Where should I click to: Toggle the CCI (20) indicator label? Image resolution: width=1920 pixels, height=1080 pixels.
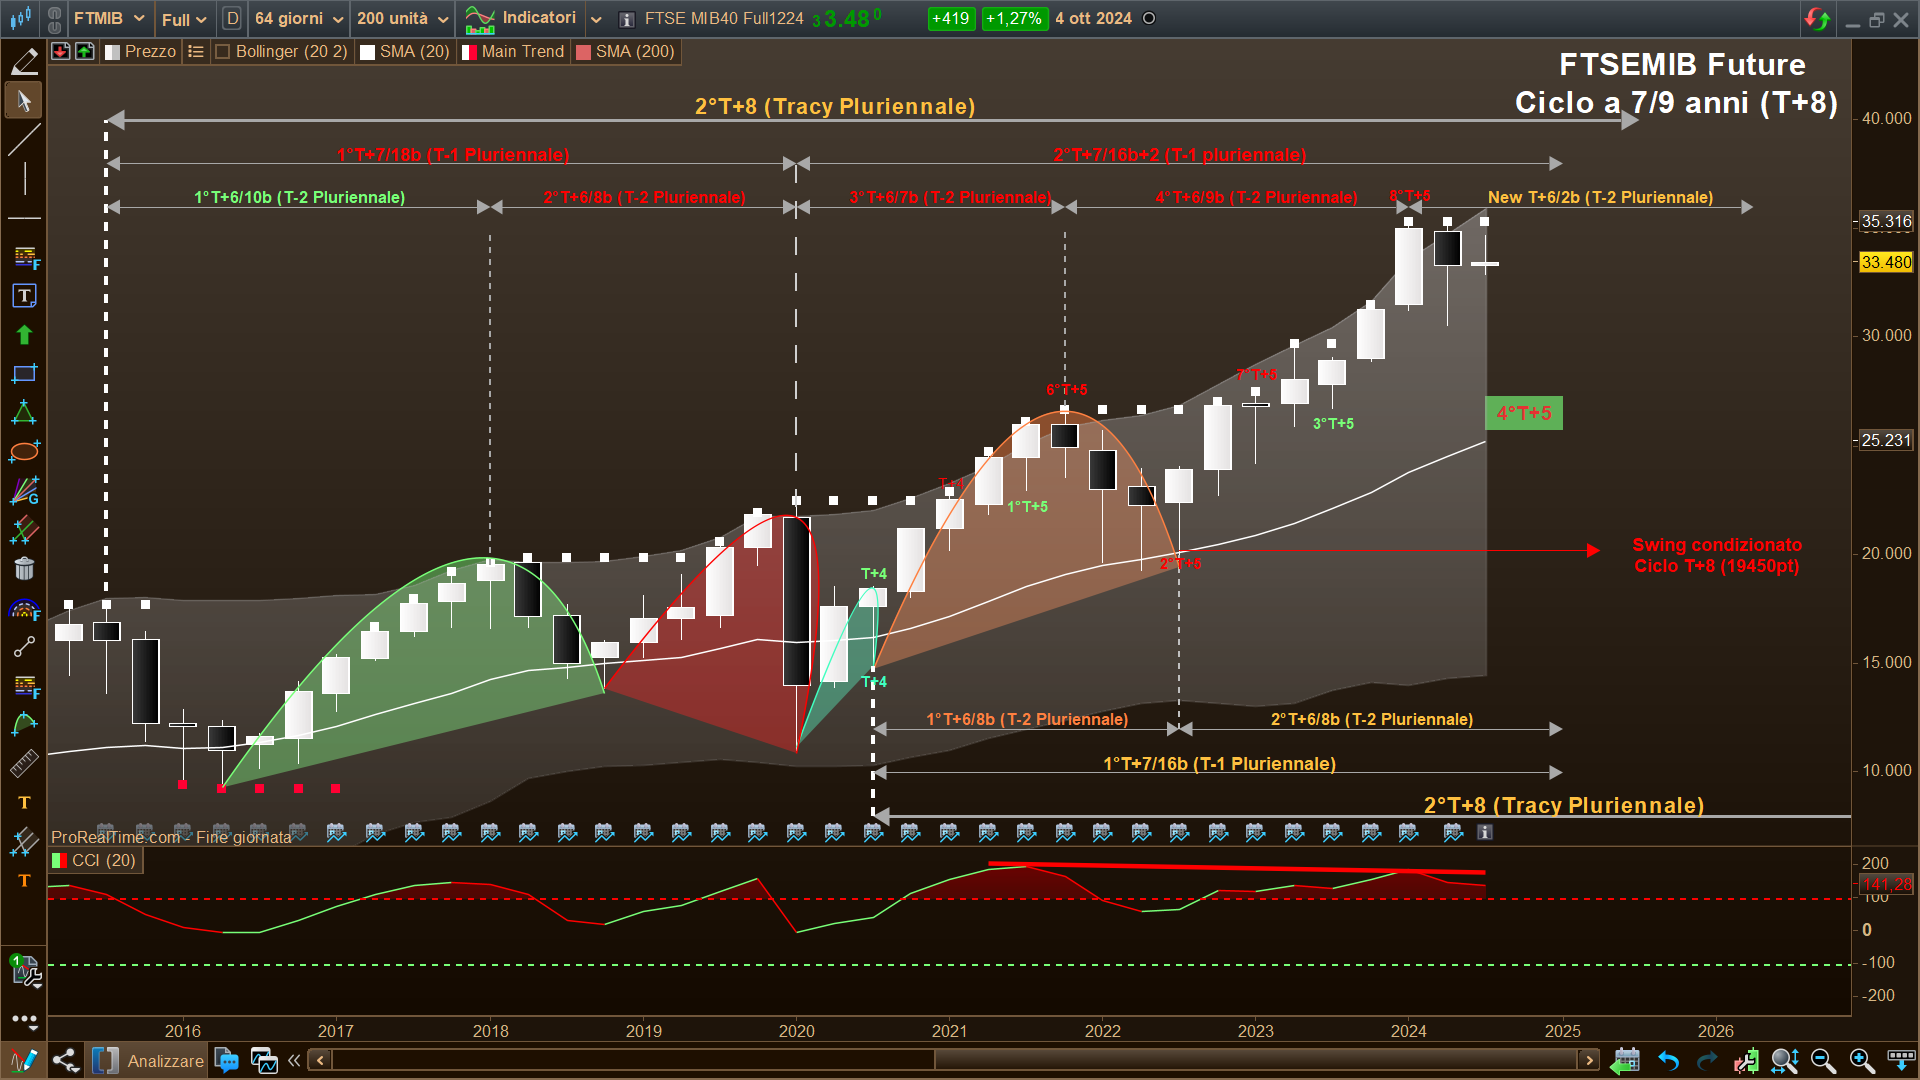coord(95,860)
